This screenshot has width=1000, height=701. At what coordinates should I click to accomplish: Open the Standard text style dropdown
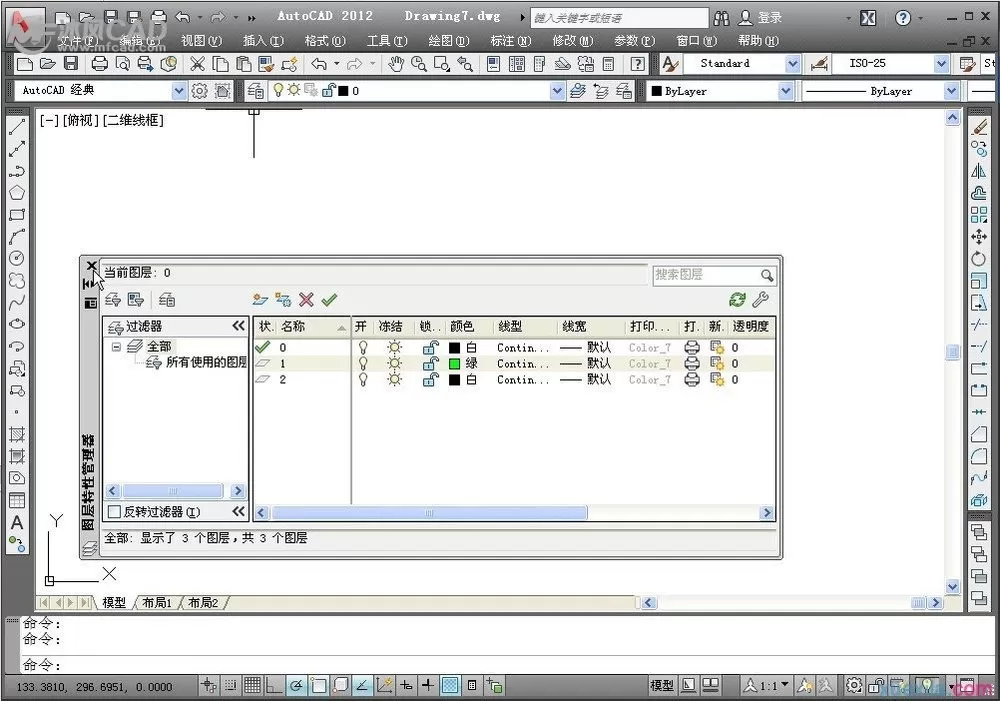click(x=793, y=64)
